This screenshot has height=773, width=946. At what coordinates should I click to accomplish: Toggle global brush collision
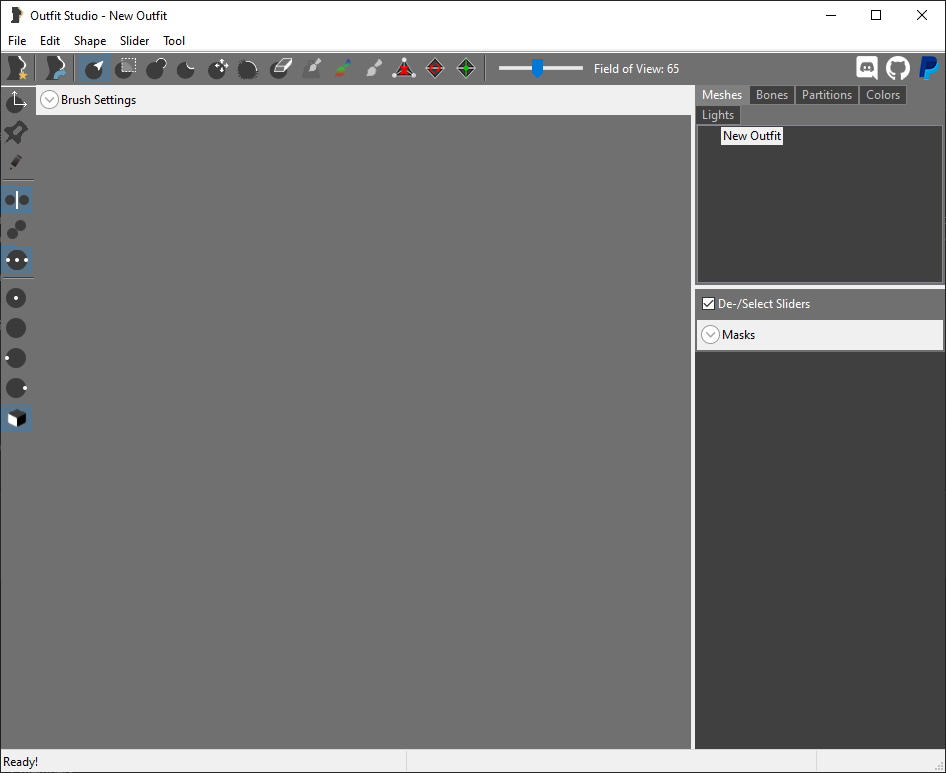coord(16,260)
